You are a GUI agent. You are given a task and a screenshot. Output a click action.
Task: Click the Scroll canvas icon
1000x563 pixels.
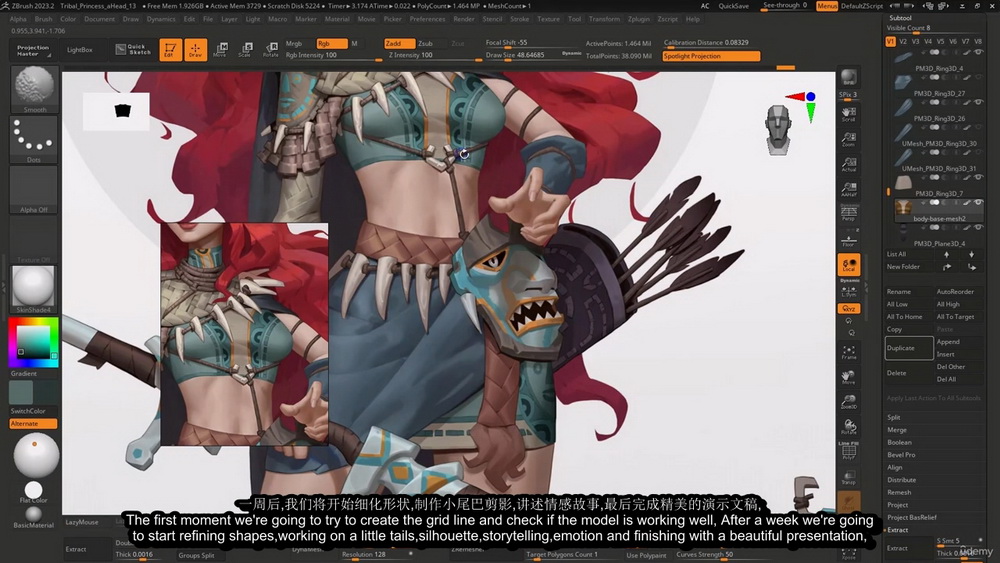click(x=849, y=115)
